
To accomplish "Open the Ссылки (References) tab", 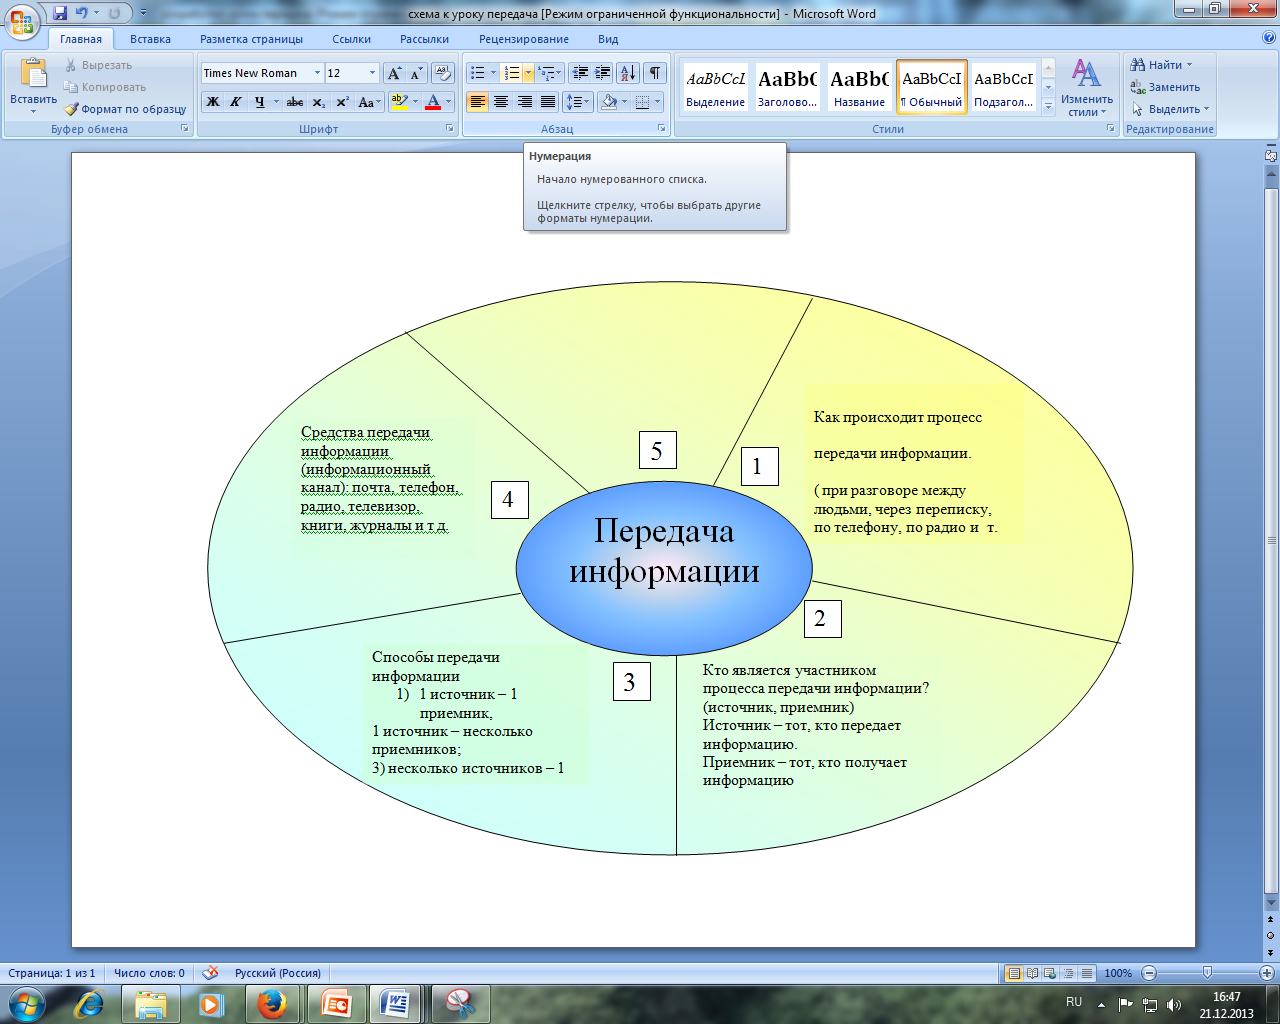I will pos(352,39).
